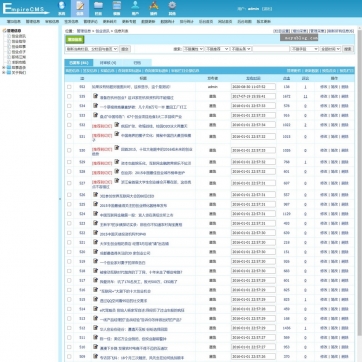362x362 pixels.
Task: Click the title image icon in row 520
Action: click(96, 251)
